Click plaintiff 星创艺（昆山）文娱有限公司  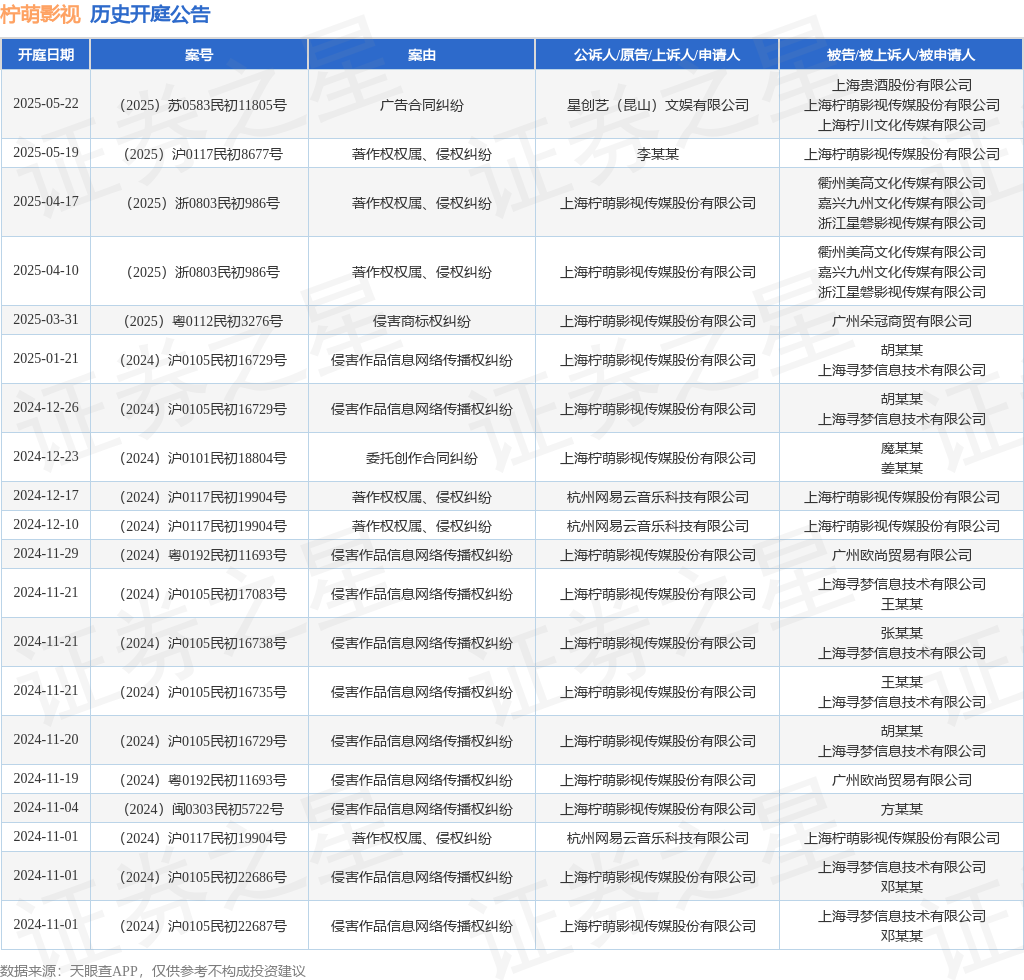[x=658, y=105]
